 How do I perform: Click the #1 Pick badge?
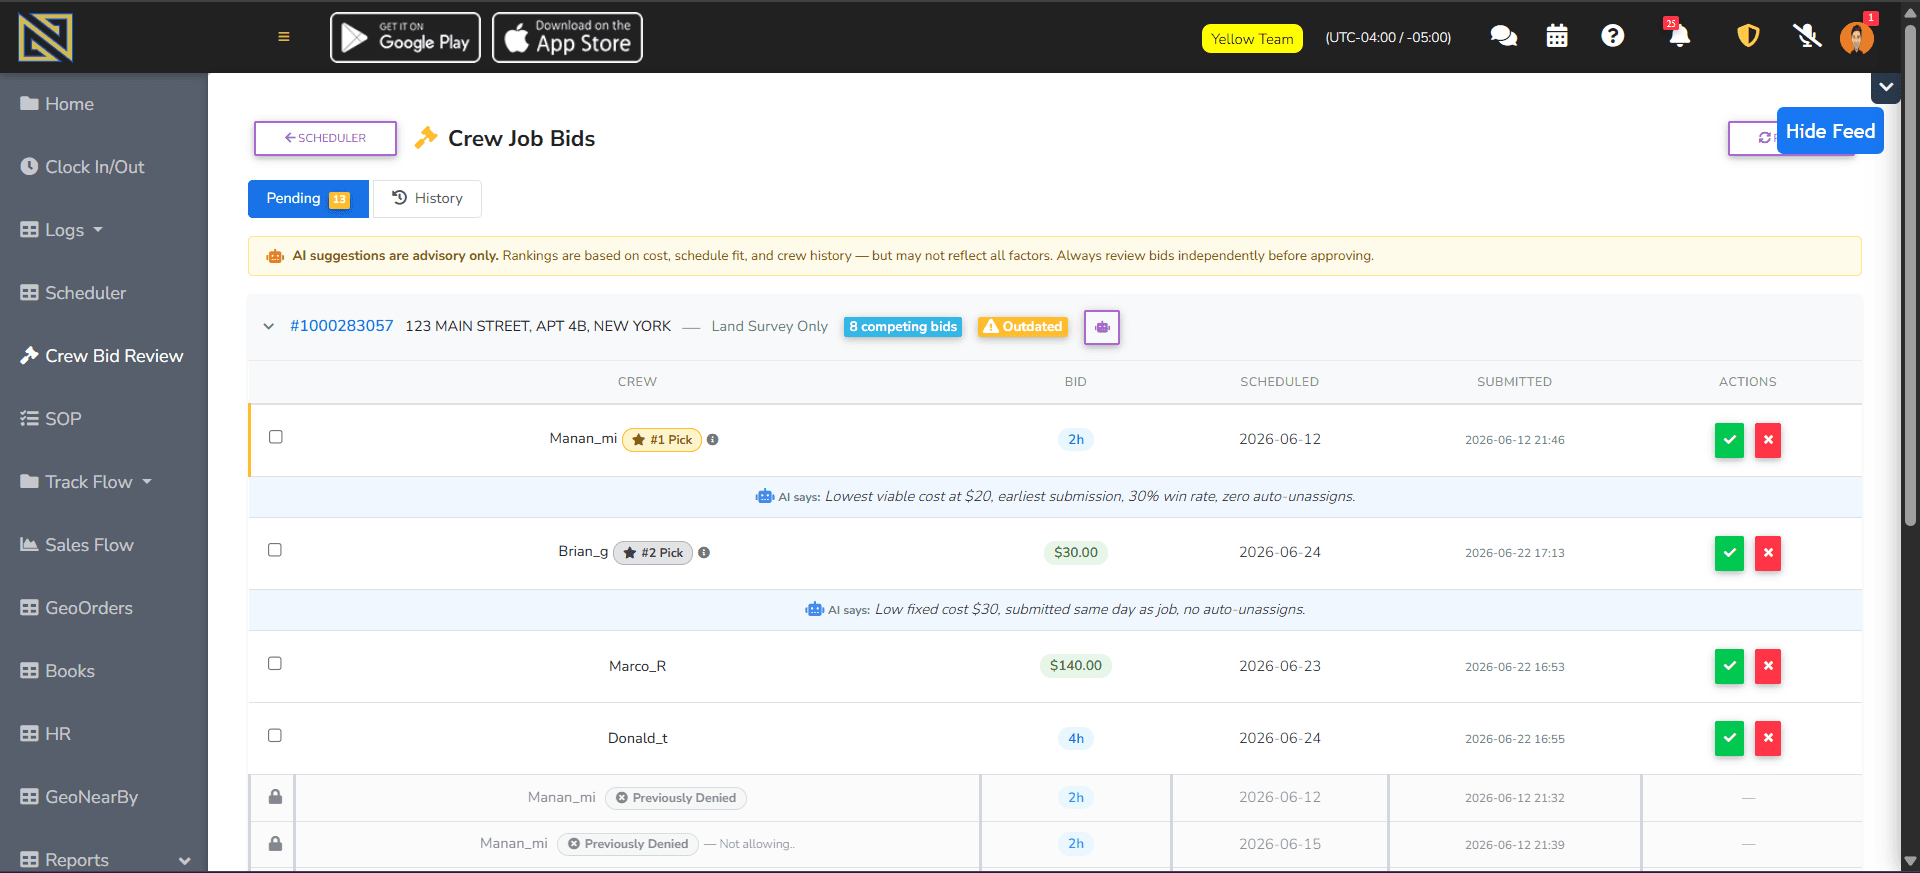(662, 440)
